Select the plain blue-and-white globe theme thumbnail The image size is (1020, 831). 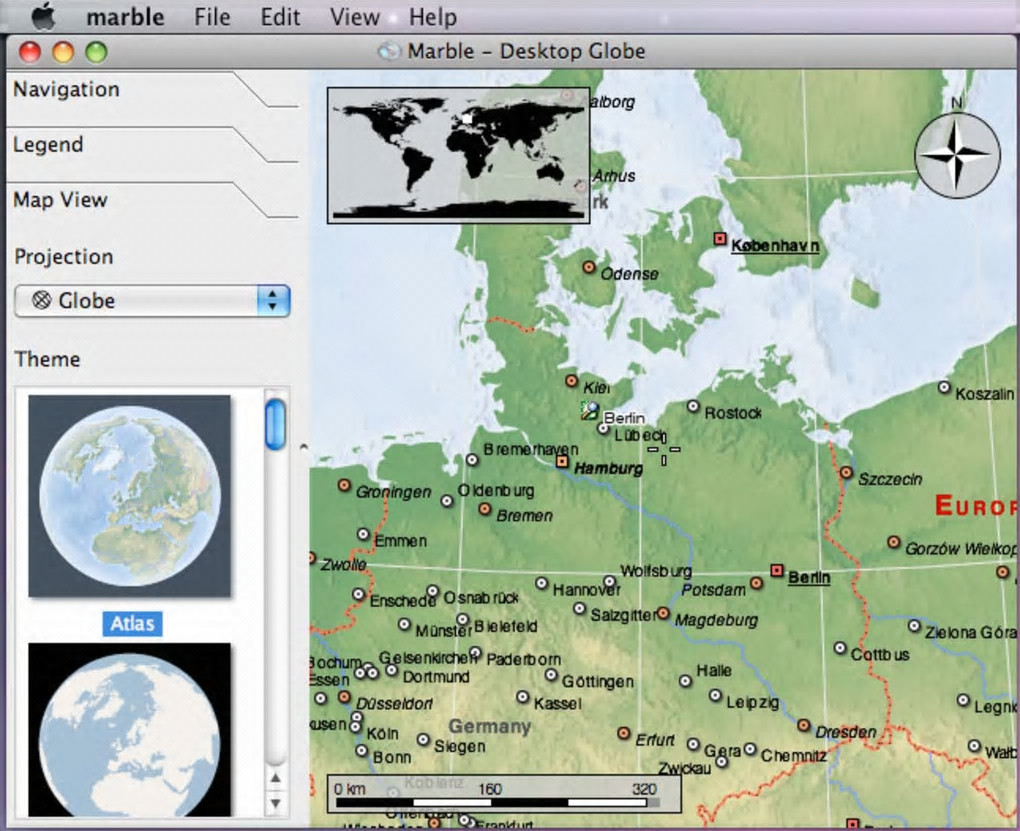pyautogui.click(x=129, y=729)
